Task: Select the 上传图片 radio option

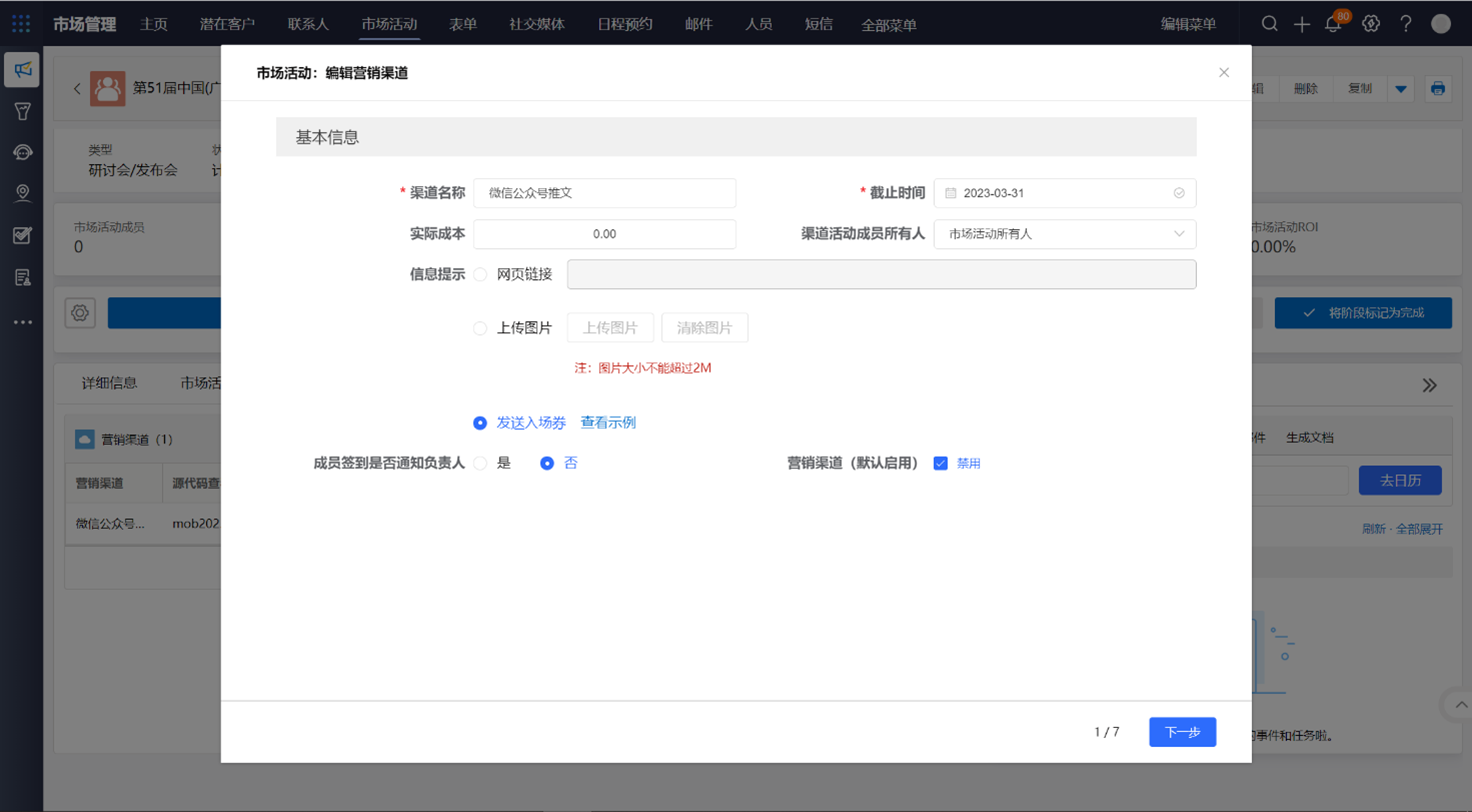Action: [x=481, y=328]
